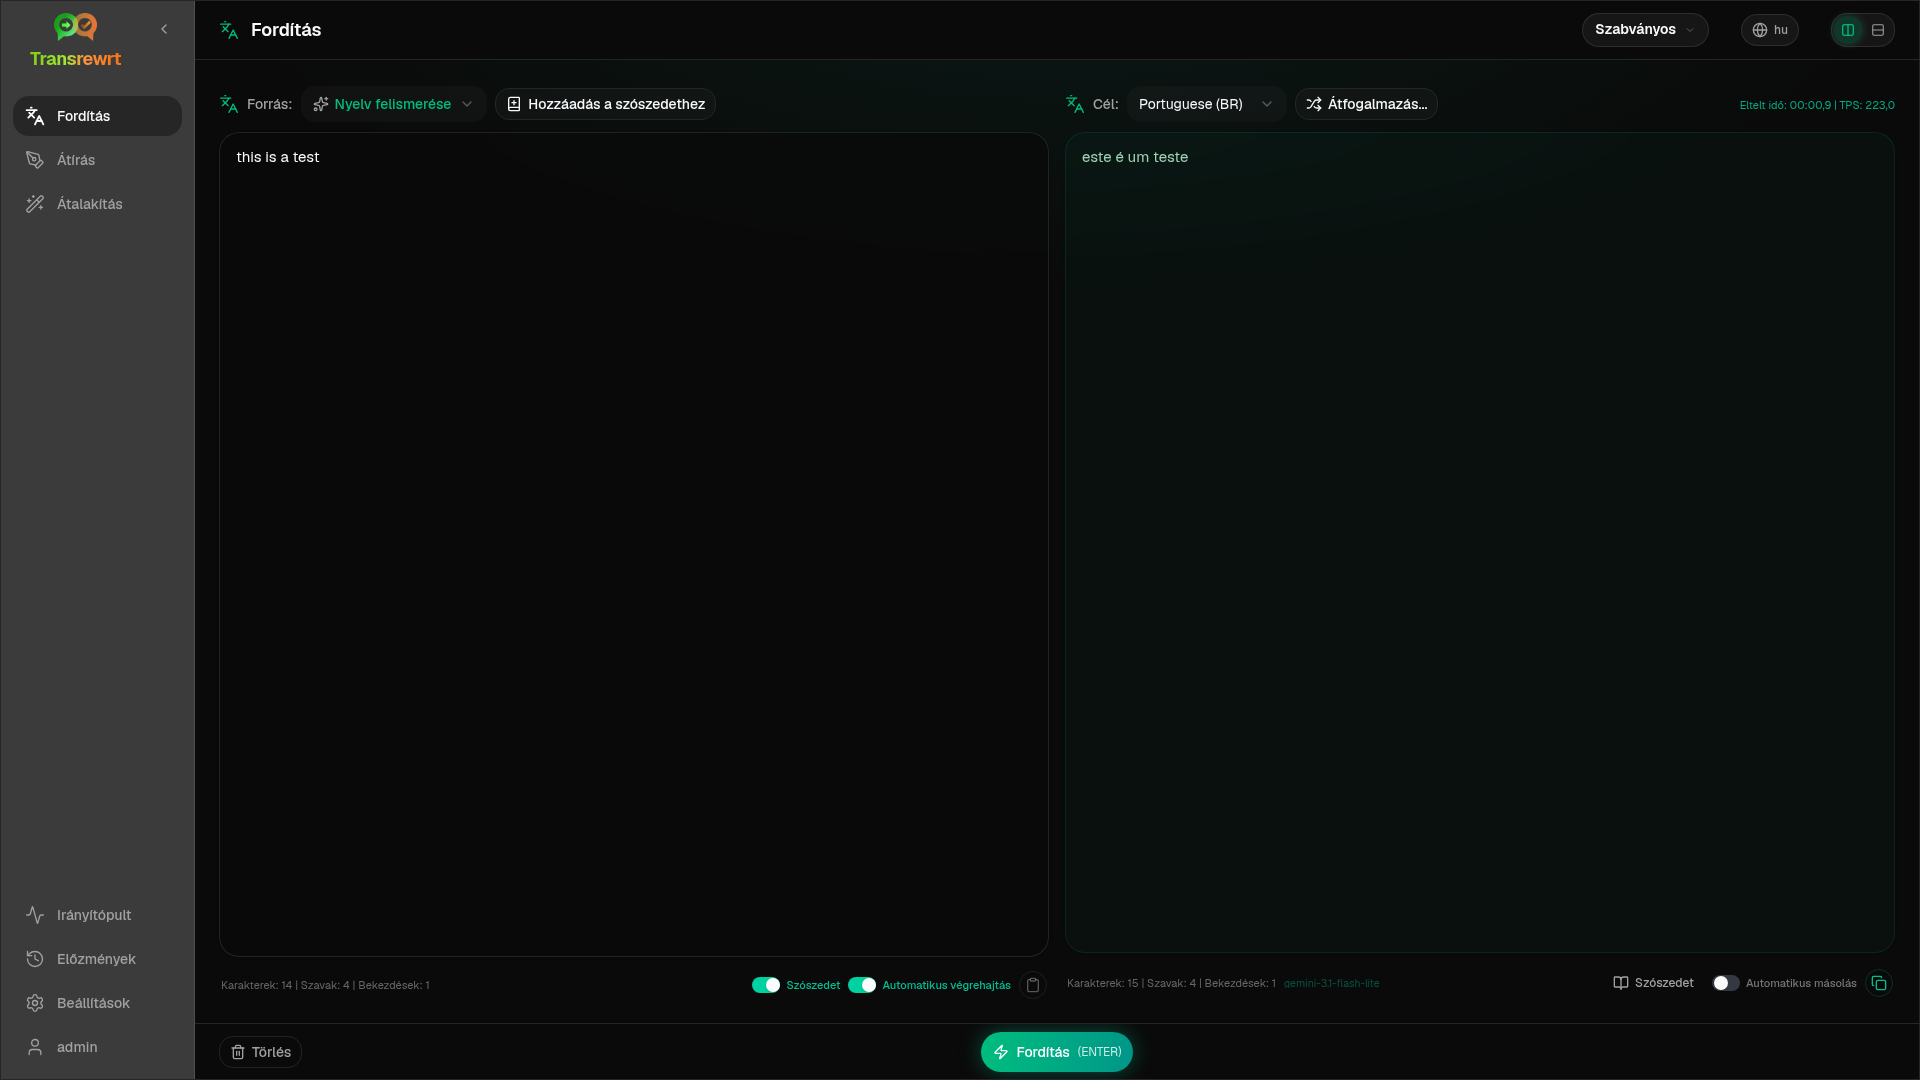
Task: Open Beállítások settings
Action: click(97, 1003)
